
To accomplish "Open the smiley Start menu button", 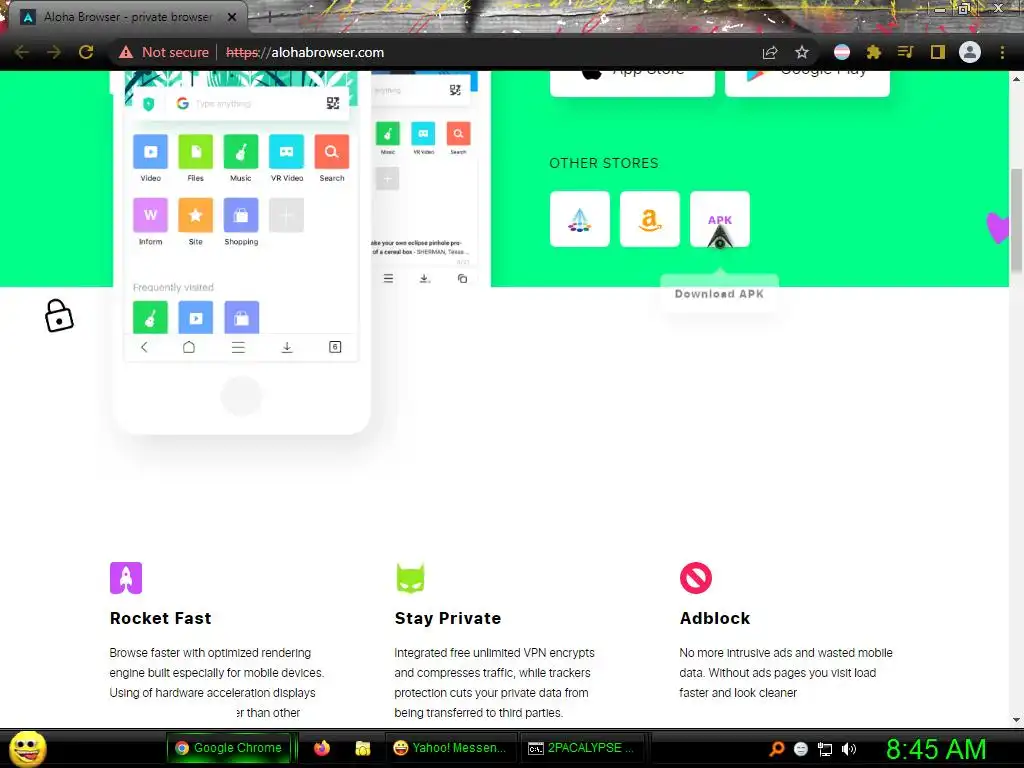I will (27, 748).
